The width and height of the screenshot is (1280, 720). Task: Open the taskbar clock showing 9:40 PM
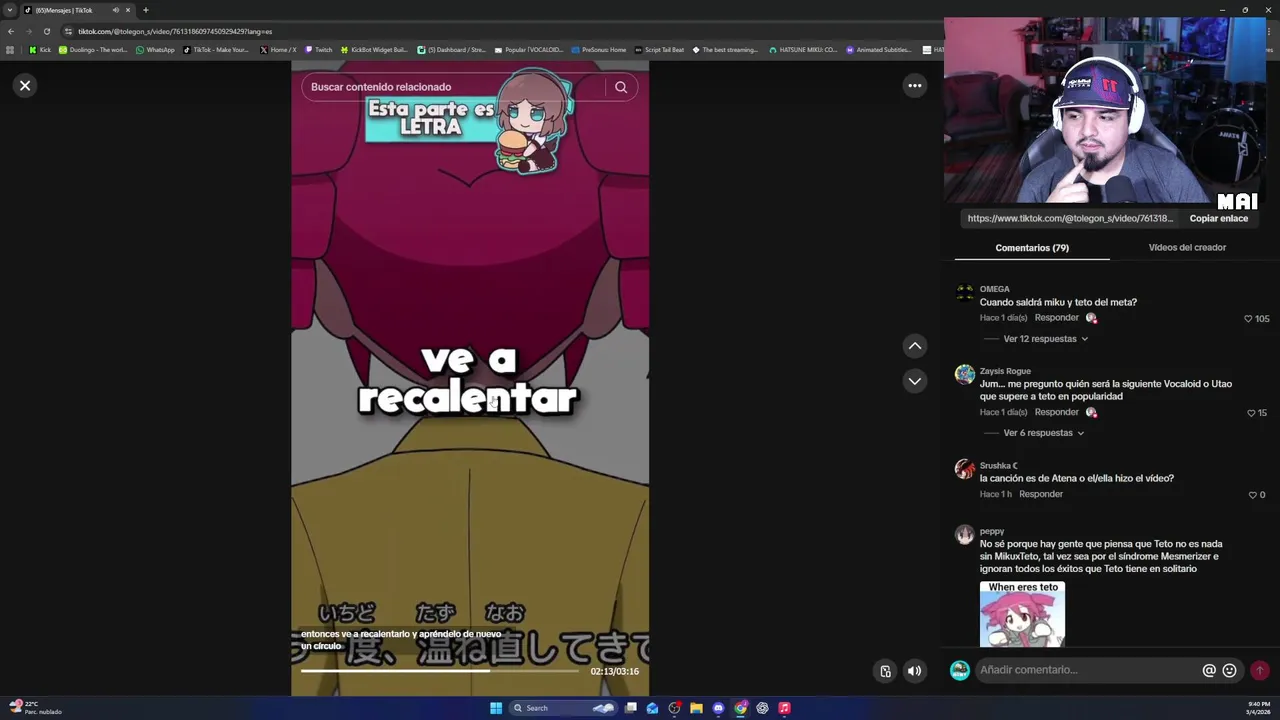pyautogui.click(x=1259, y=708)
